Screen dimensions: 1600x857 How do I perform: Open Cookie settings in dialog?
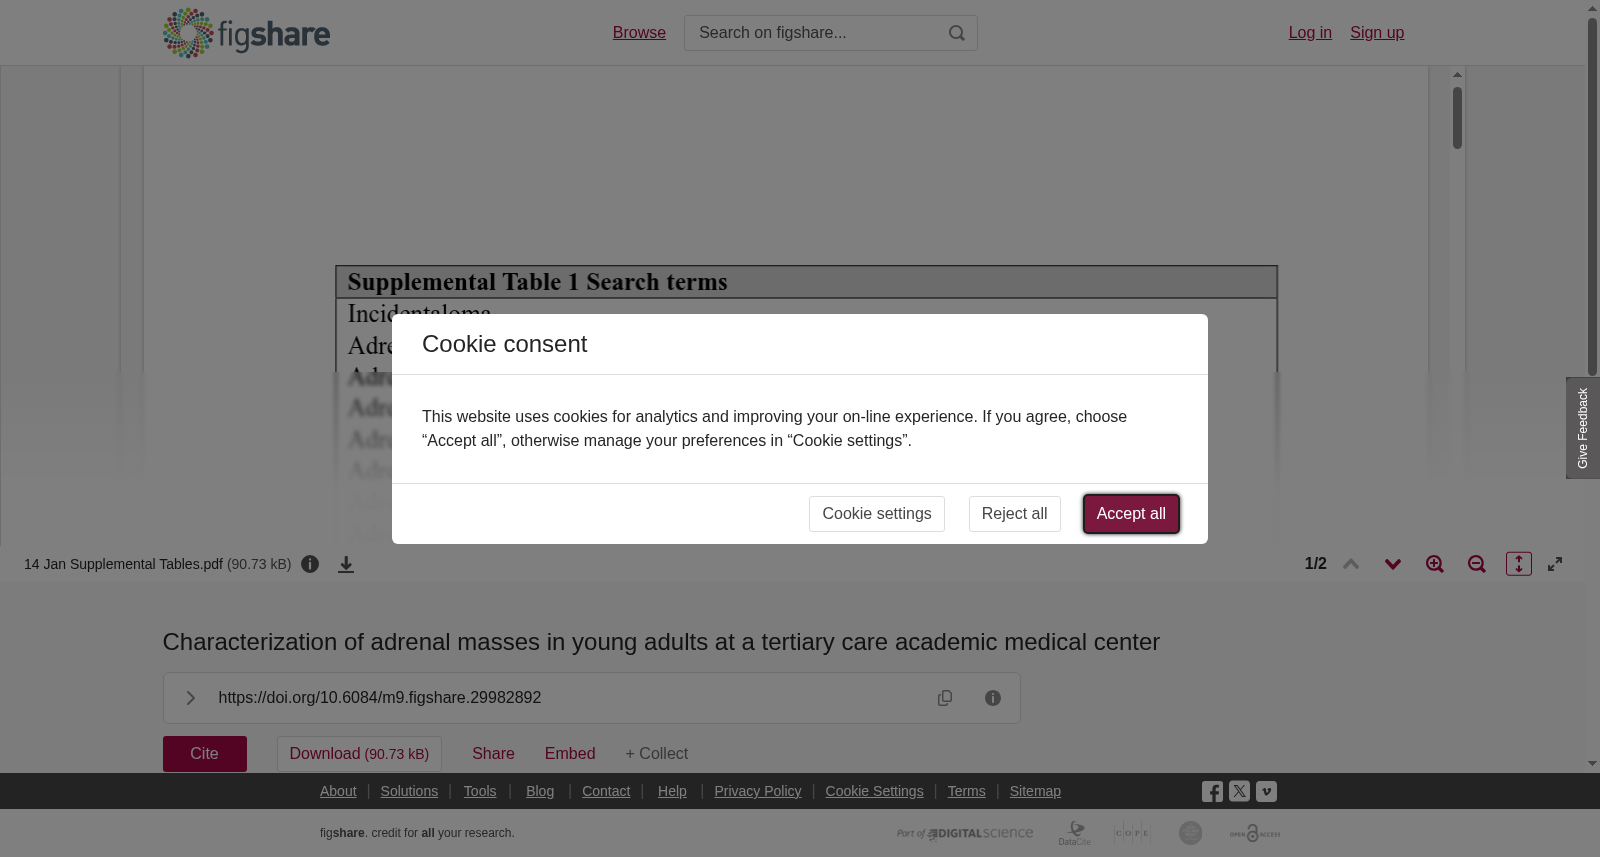tap(877, 514)
